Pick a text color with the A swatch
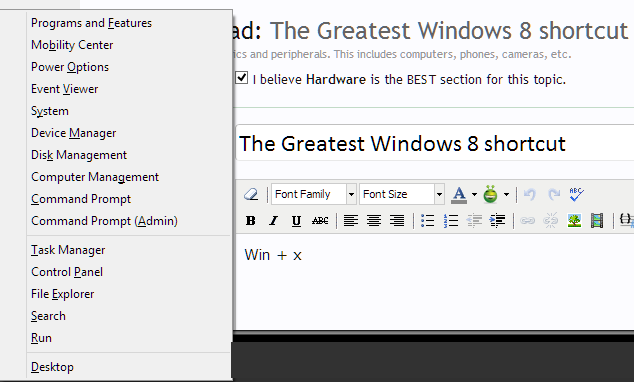The image size is (634, 385). coord(459,195)
